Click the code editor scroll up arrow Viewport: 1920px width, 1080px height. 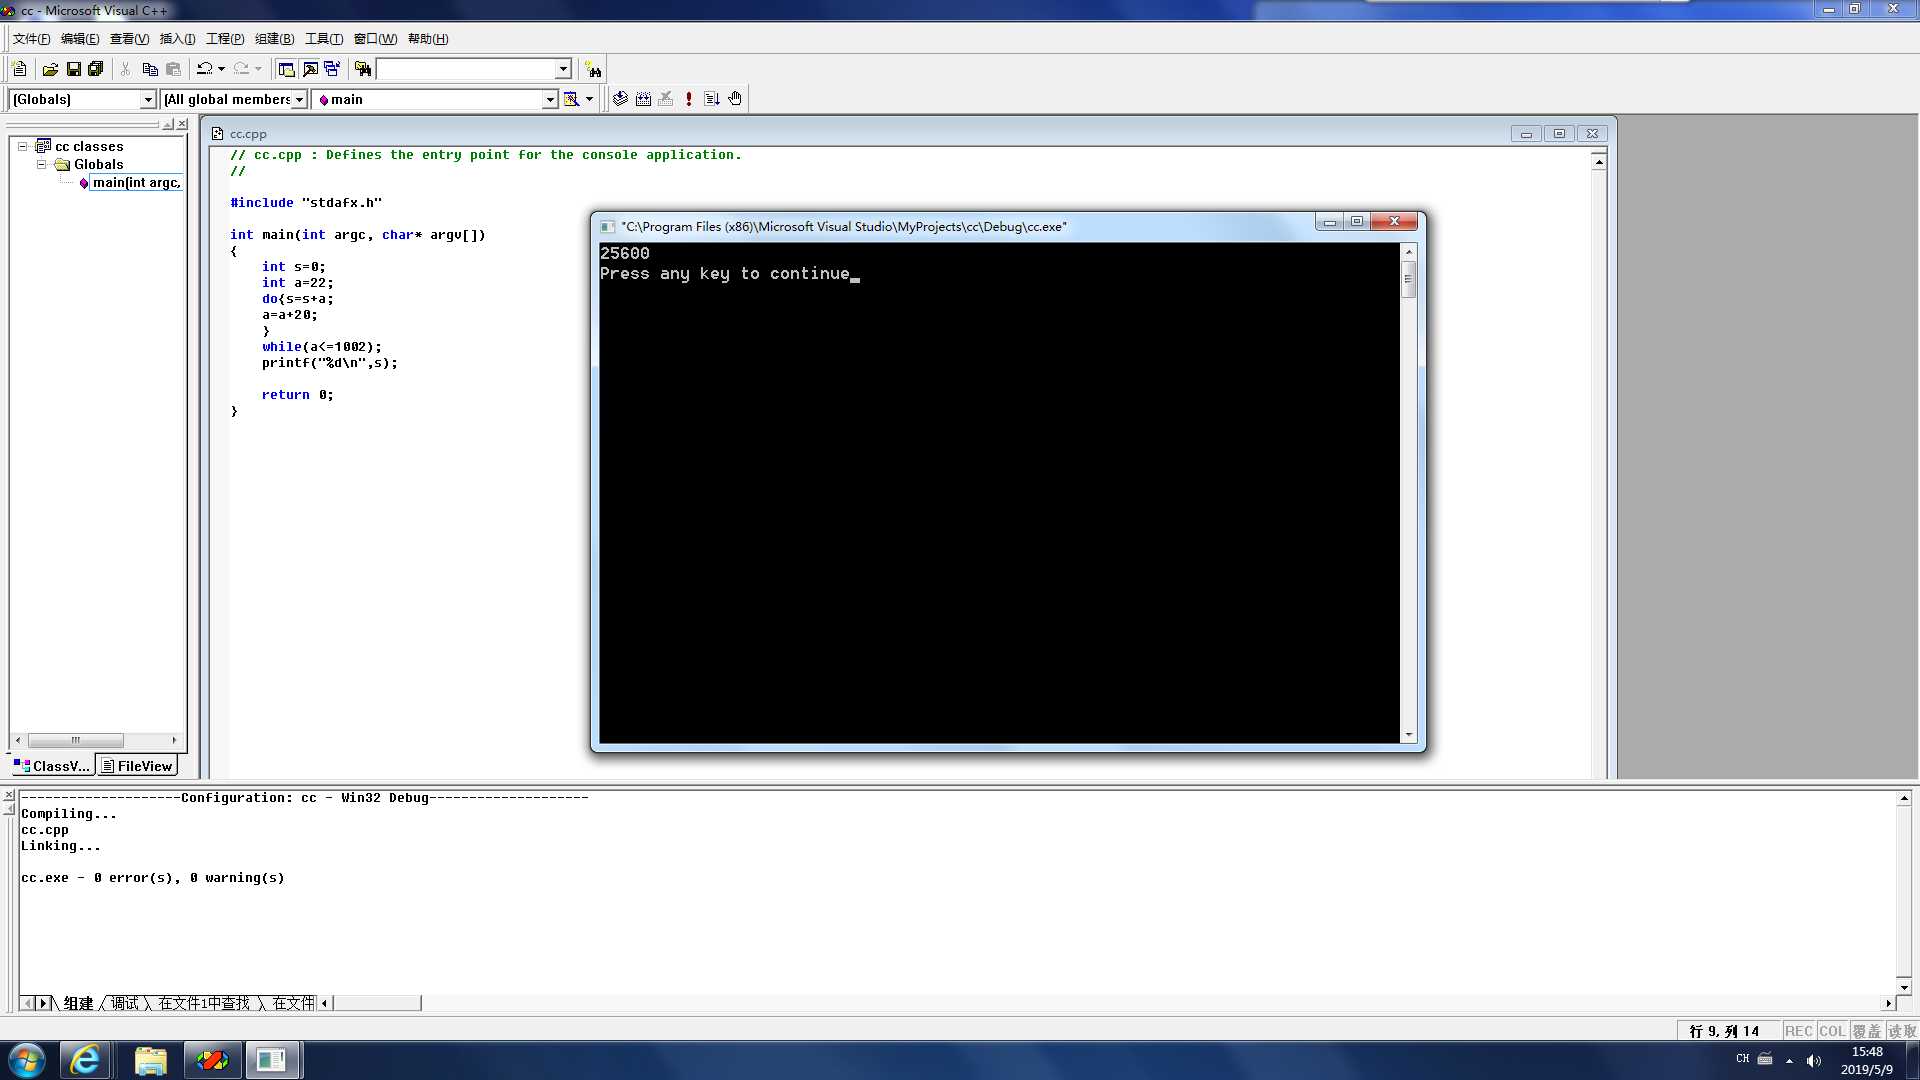[1599, 162]
